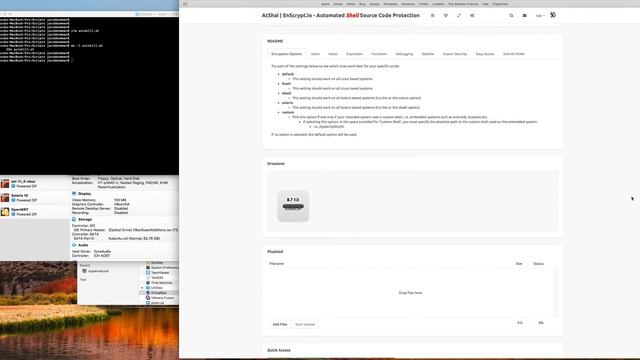Select Solaris 10 VM in VirtualBox list
Viewport: 640px width, 360px height.
click(x=36, y=198)
